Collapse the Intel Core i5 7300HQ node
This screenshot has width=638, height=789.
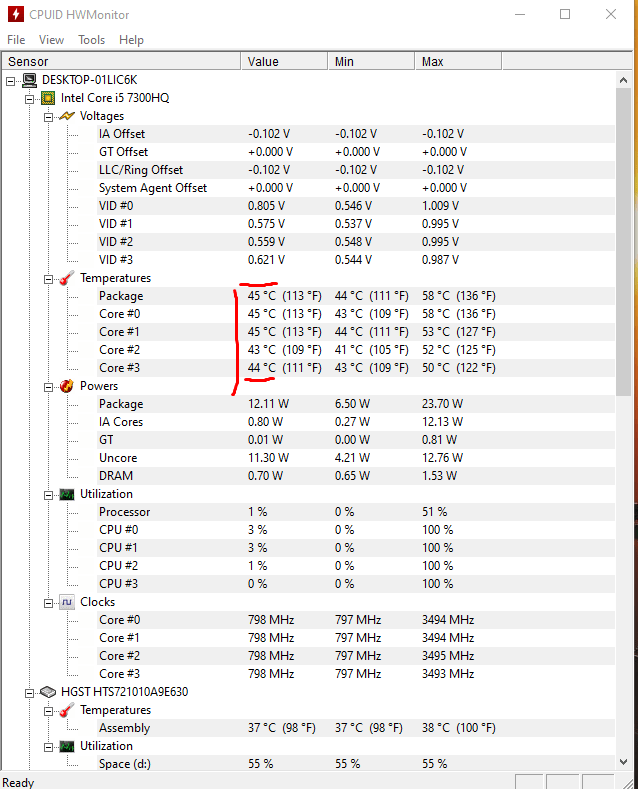click(x=30, y=99)
